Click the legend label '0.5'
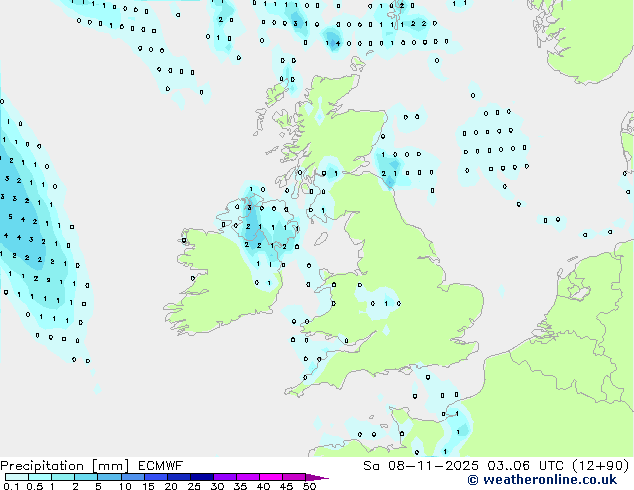The height and width of the screenshot is (490, 634). coord(35,486)
